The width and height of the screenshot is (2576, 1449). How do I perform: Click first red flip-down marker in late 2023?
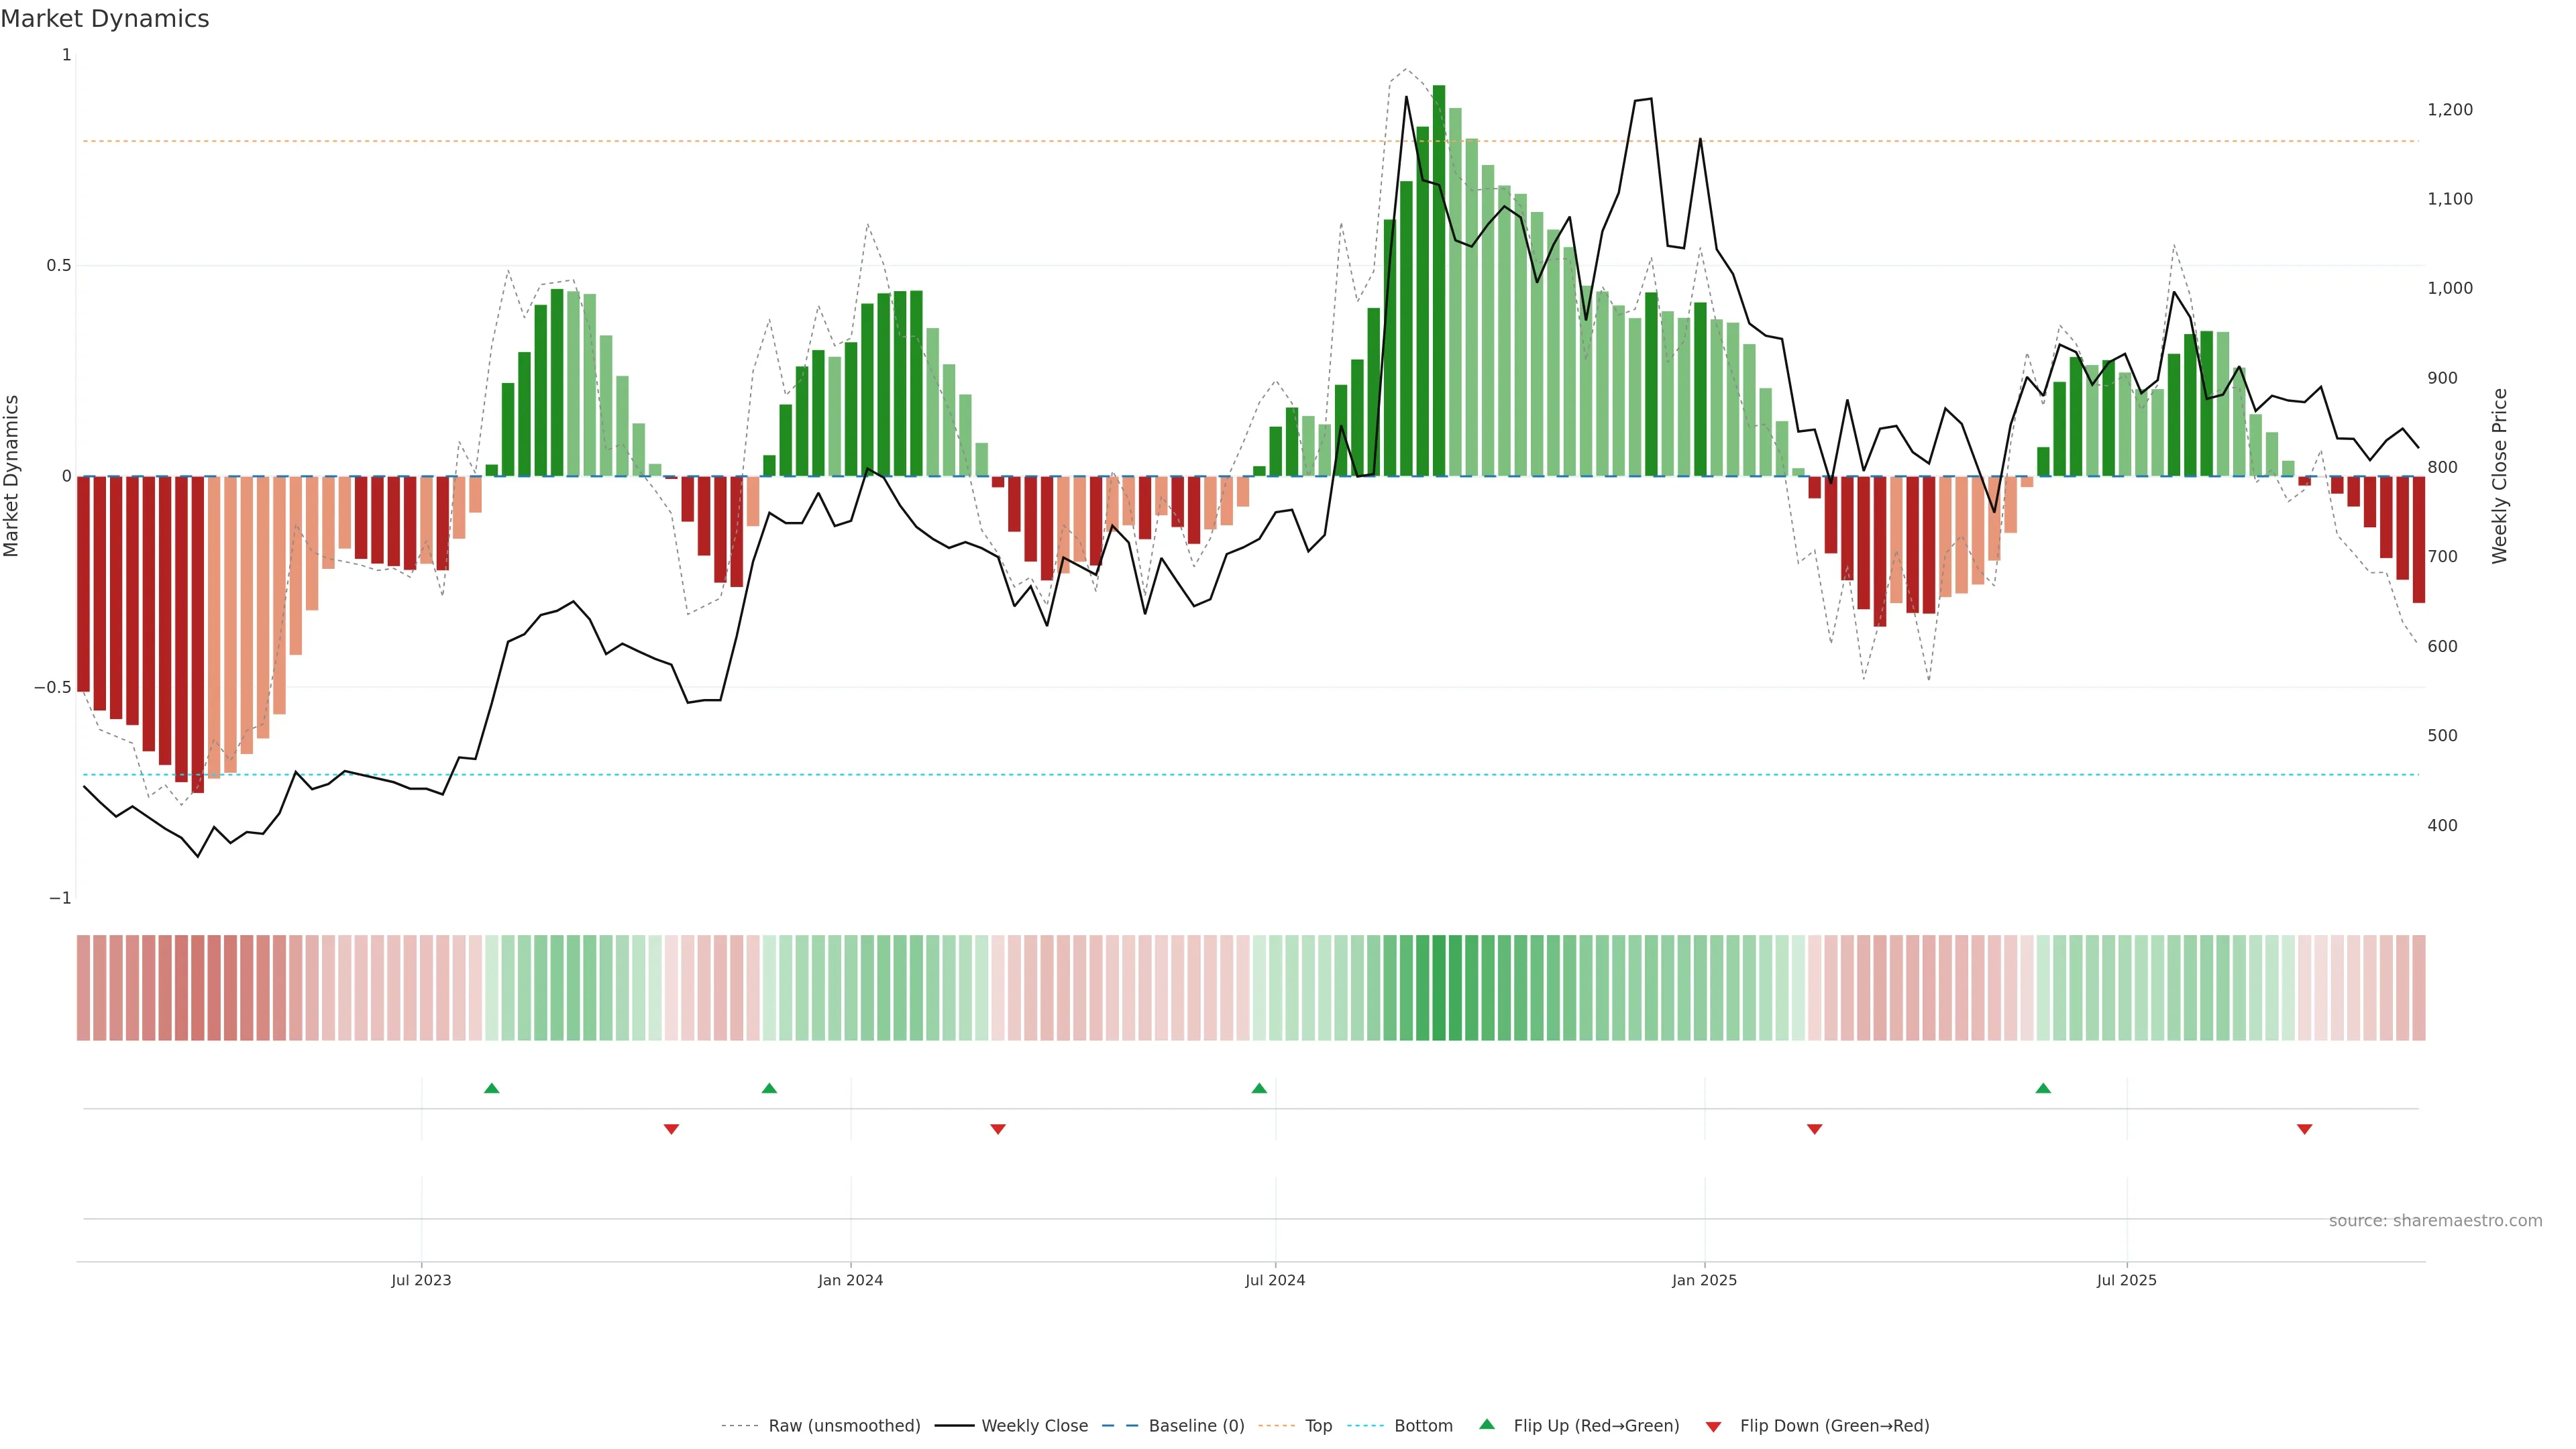point(671,1129)
